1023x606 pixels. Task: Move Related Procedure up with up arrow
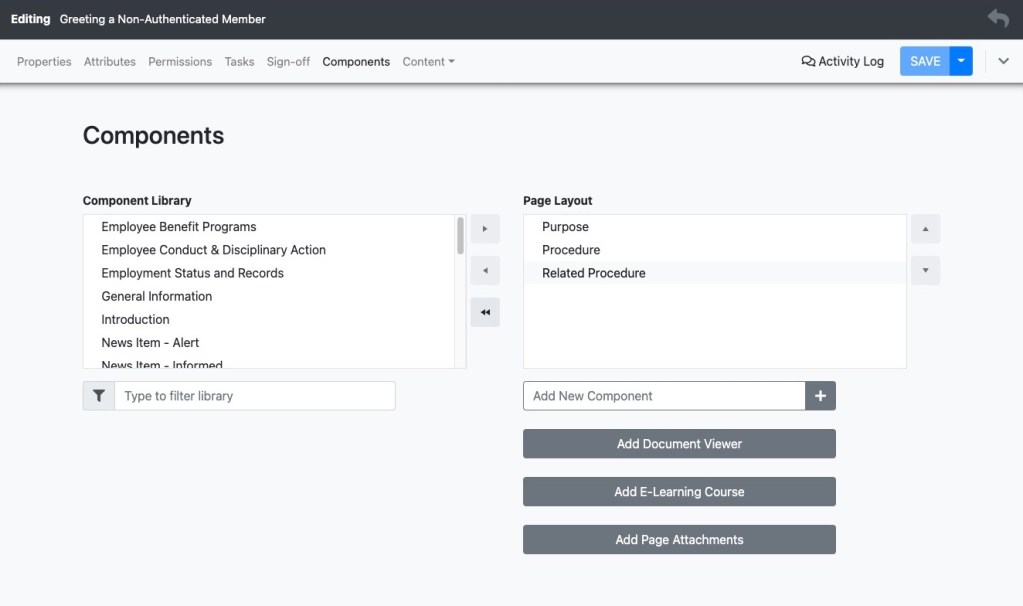(924, 228)
